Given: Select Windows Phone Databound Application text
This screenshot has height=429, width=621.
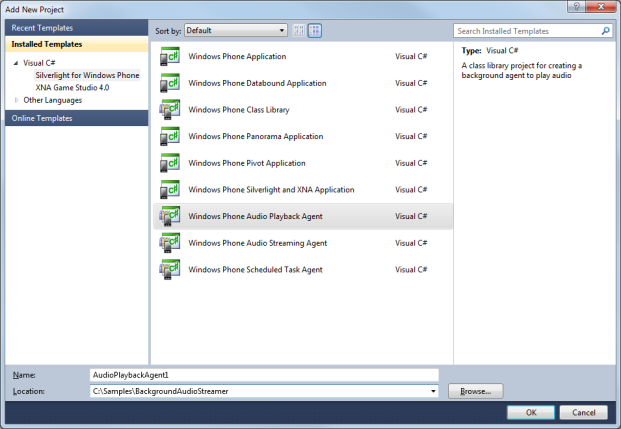Looking at the screenshot, I should (x=257, y=83).
